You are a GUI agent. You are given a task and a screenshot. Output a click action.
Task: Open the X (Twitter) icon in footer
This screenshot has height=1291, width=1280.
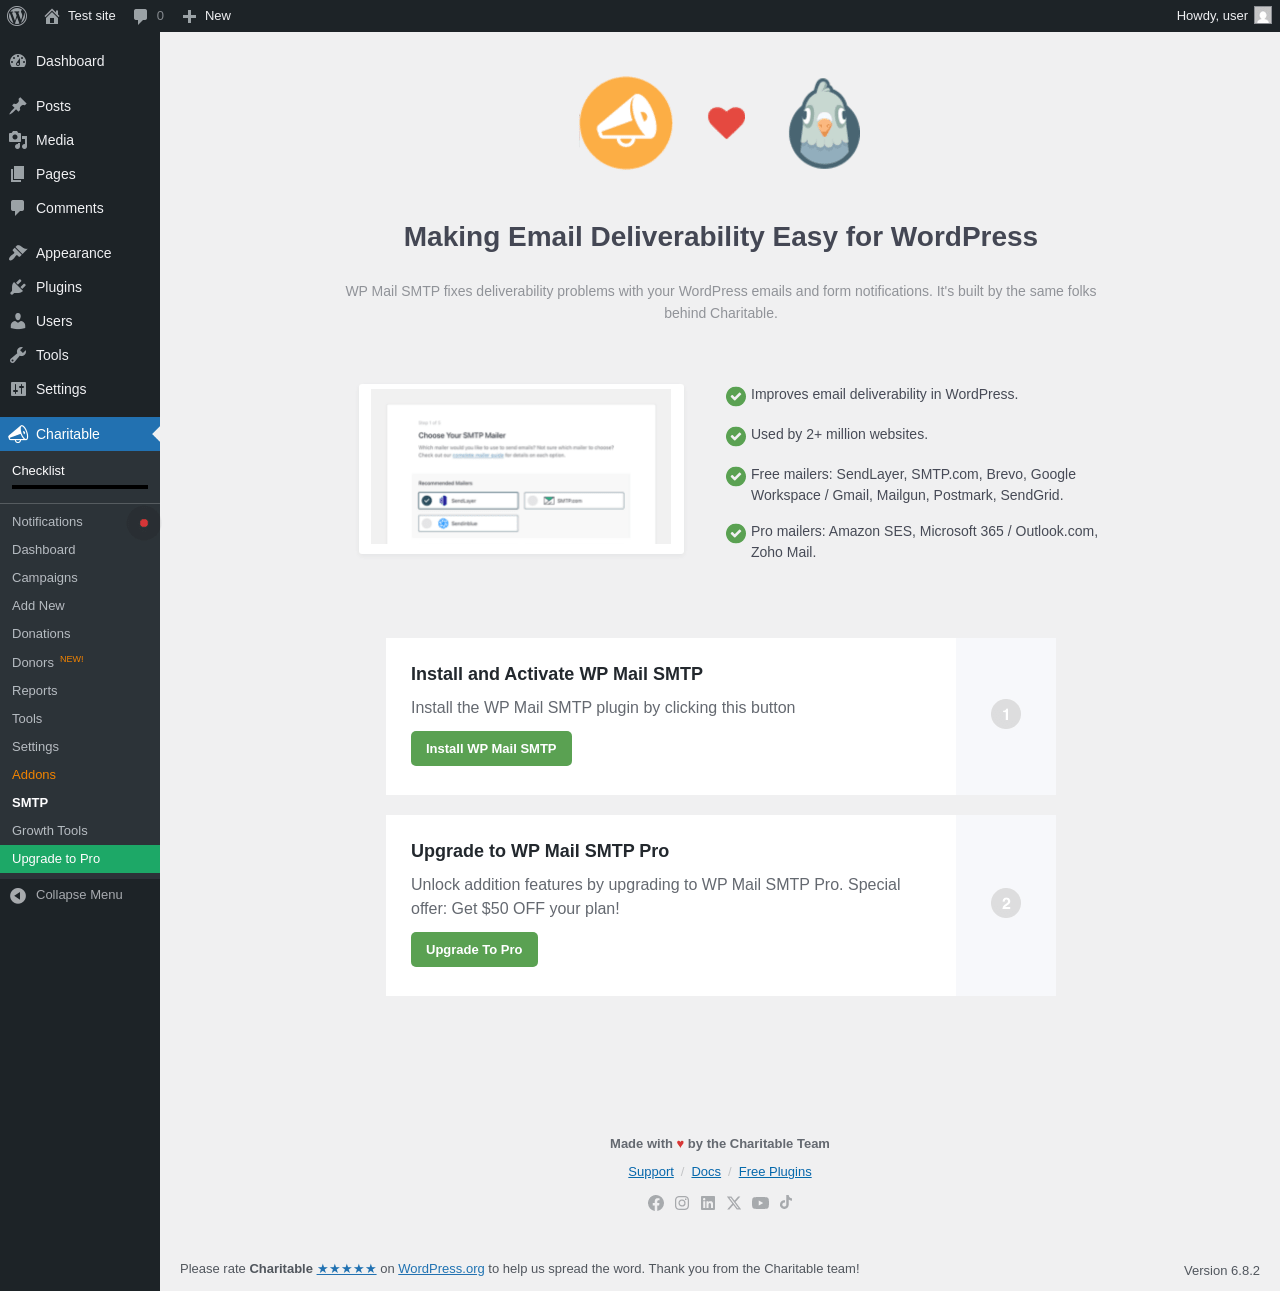coord(734,1203)
